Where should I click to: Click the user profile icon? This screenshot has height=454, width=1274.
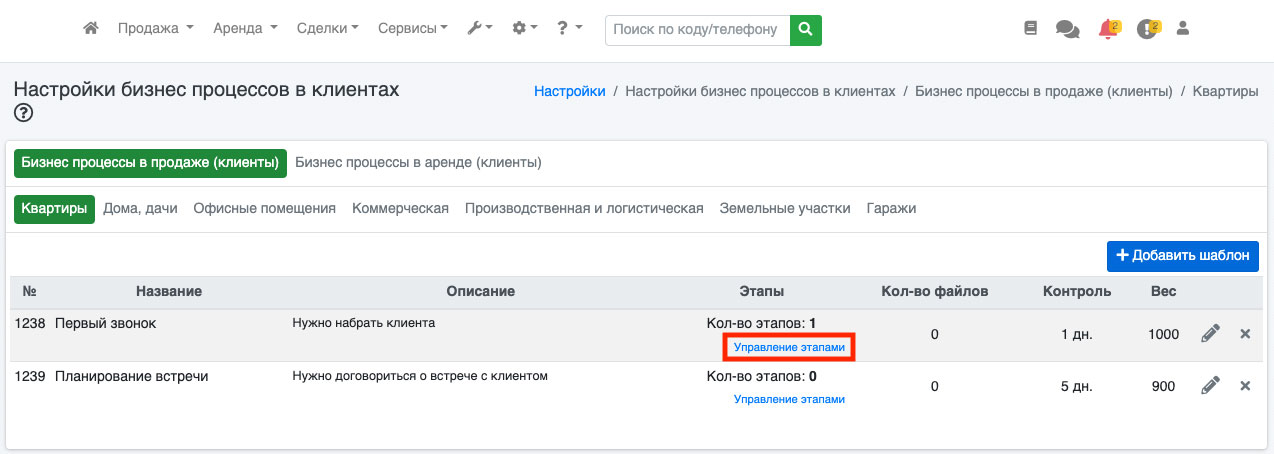coord(1183,29)
